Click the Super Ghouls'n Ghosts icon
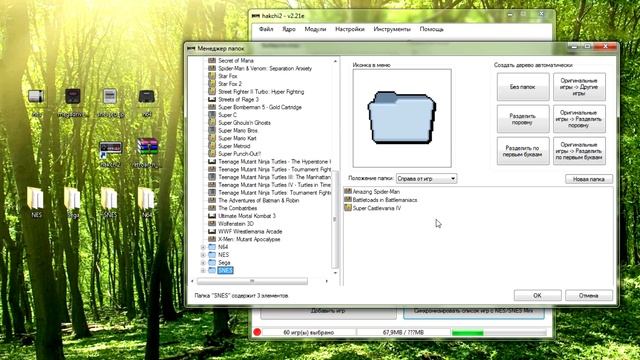Image resolution: width=640 pixels, height=360 pixels. pos(212,122)
